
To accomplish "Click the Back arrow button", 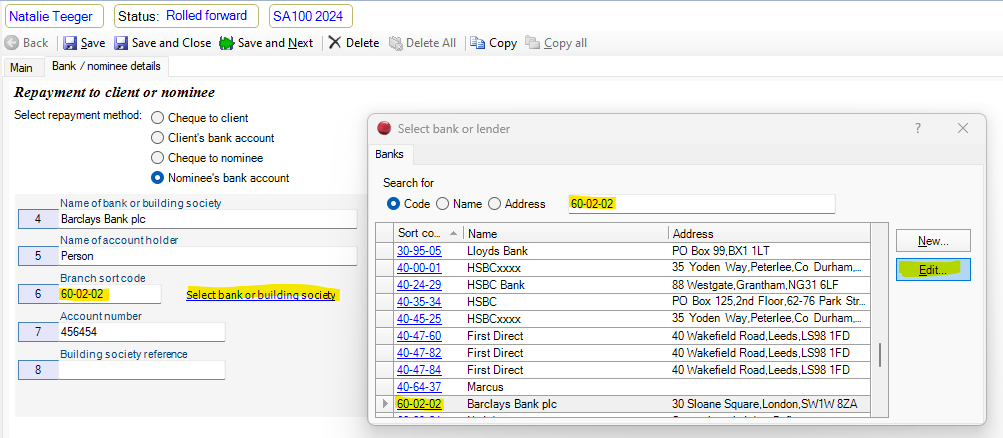I will pos(12,43).
